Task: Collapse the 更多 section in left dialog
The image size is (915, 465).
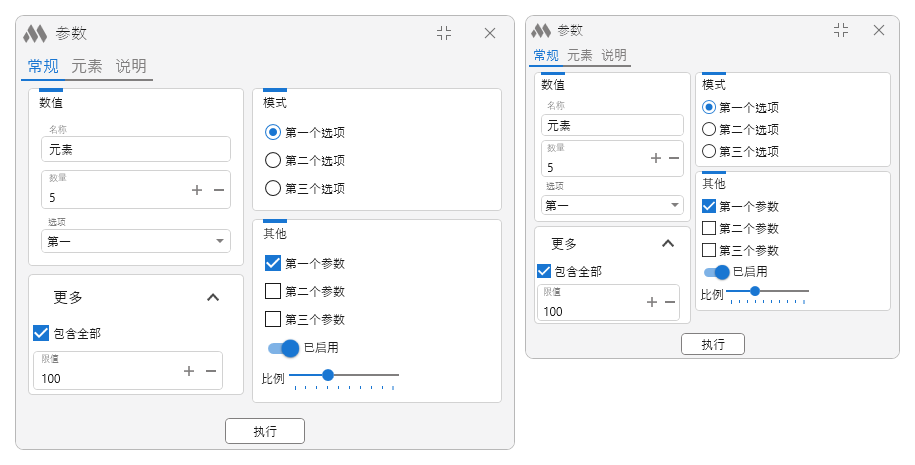Action: pos(213,298)
